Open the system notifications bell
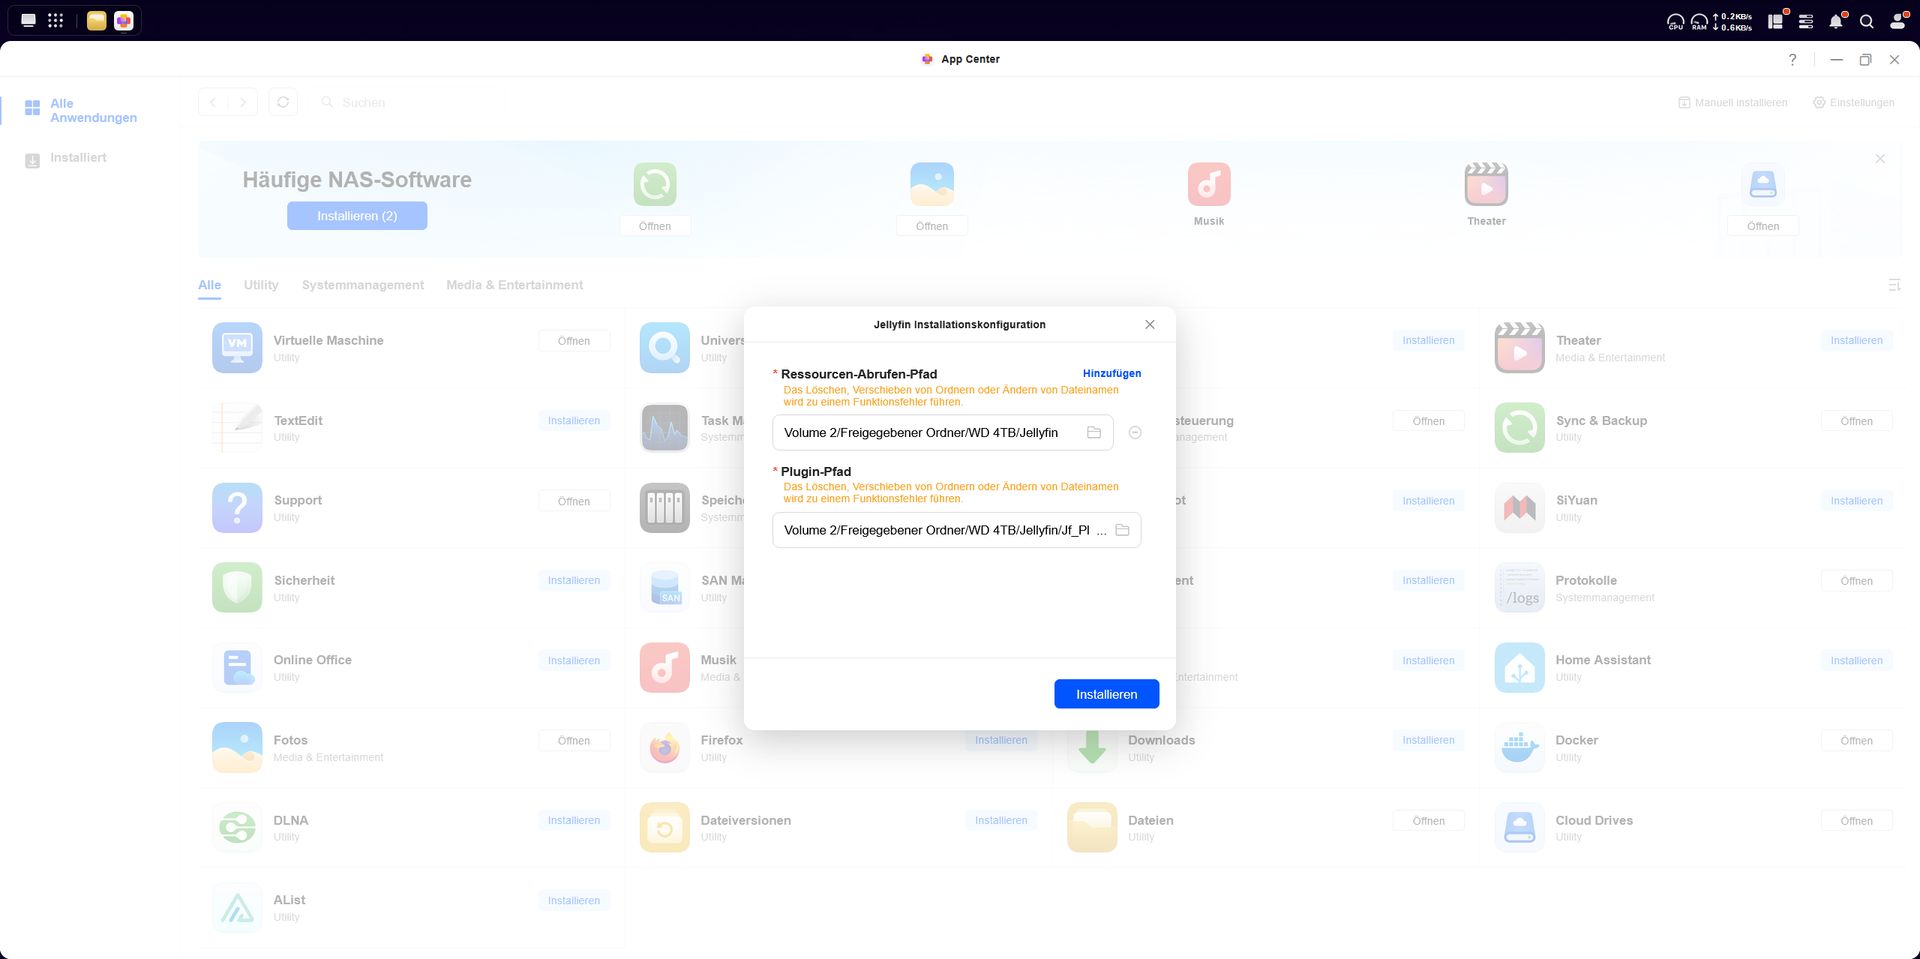Image resolution: width=1920 pixels, height=959 pixels. pos(1836,20)
